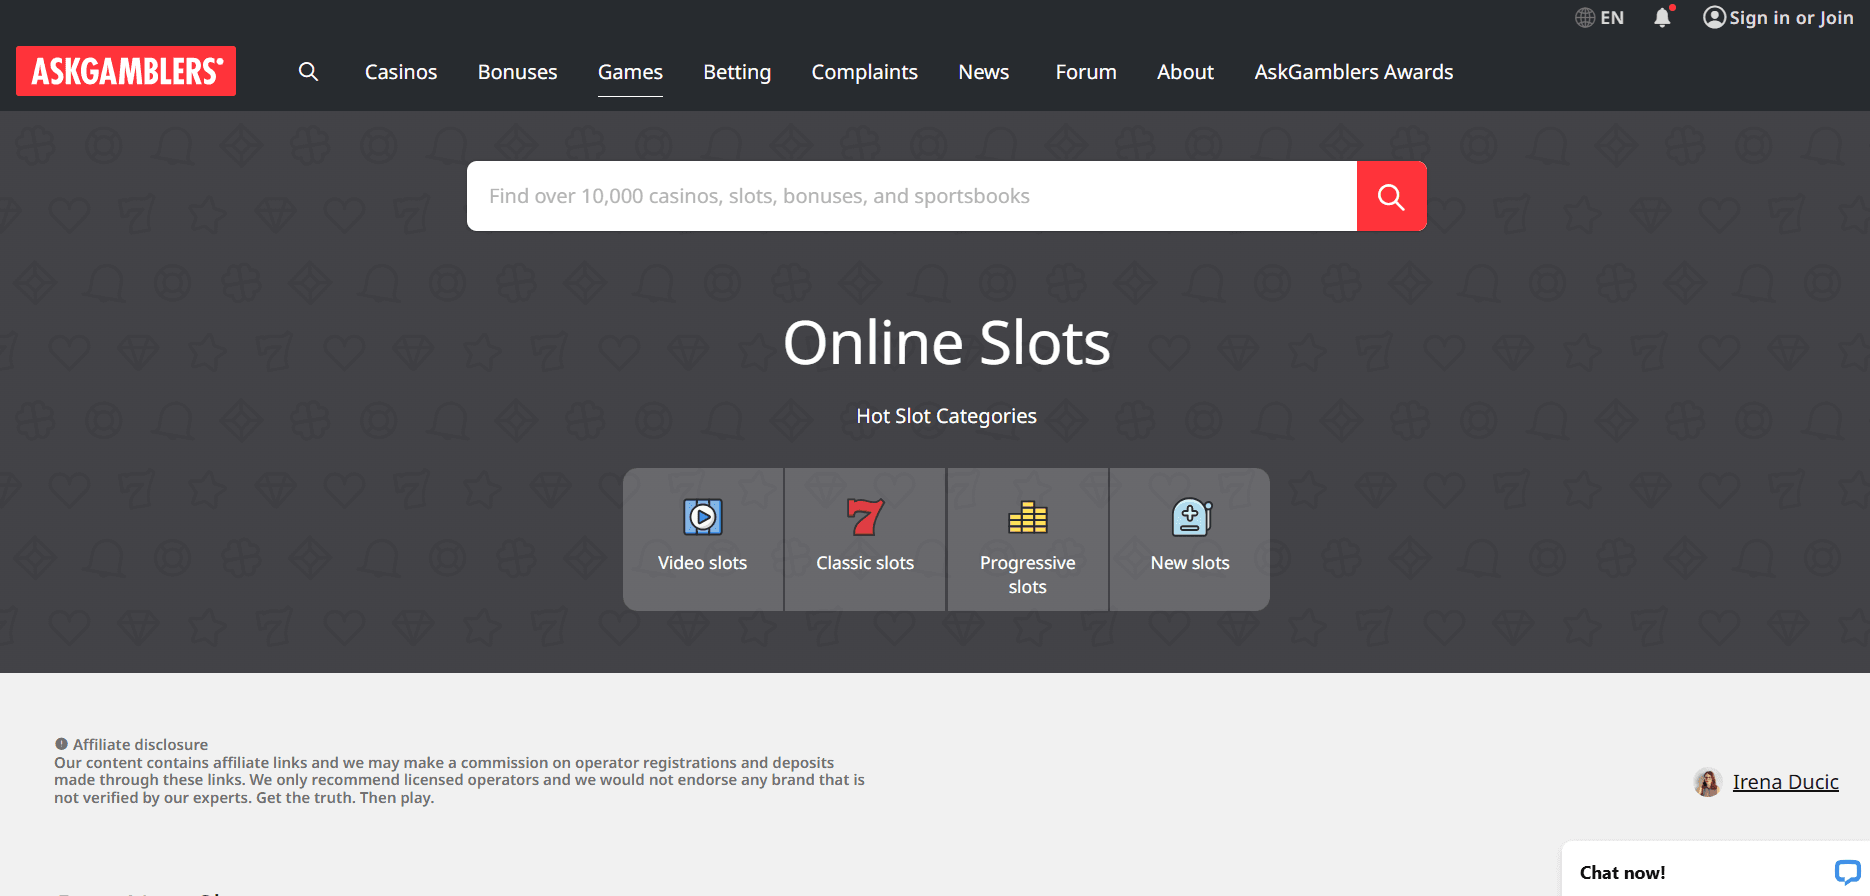Select the Classic slots category label
The height and width of the screenshot is (896, 1870).
[x=865, y=563]
